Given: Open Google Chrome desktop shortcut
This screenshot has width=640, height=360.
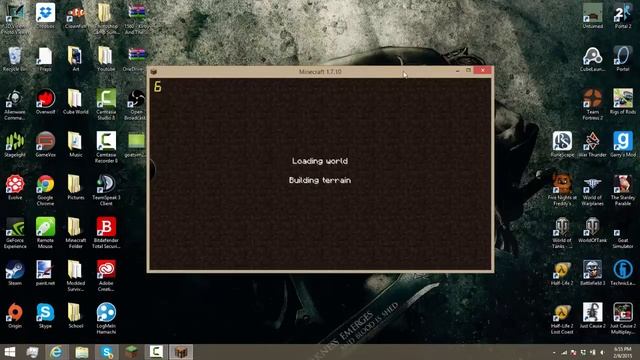Looking at the screenshot, I should pyautogui.click(x=45, y=190).
